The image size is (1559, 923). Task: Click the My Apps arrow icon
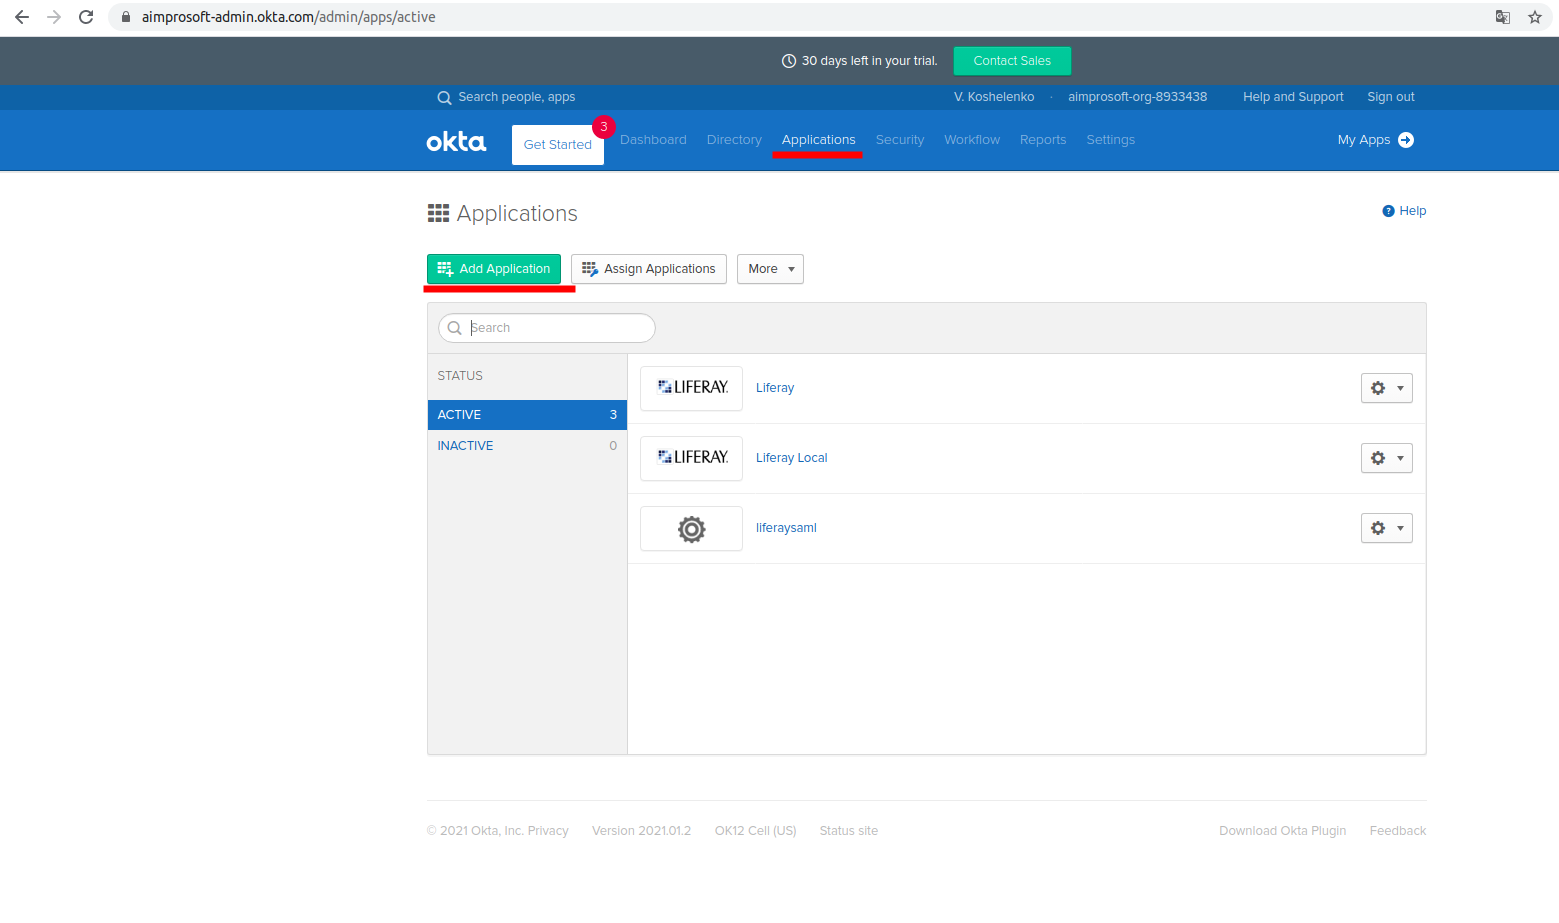(1406, 140)
